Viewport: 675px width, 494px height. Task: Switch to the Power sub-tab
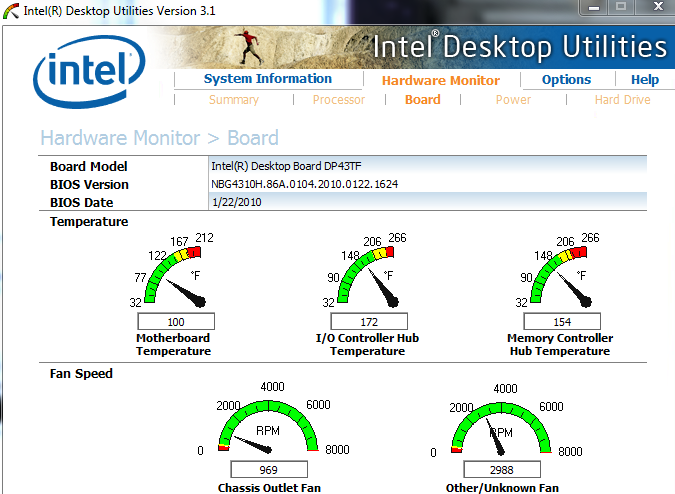(513, 100)
